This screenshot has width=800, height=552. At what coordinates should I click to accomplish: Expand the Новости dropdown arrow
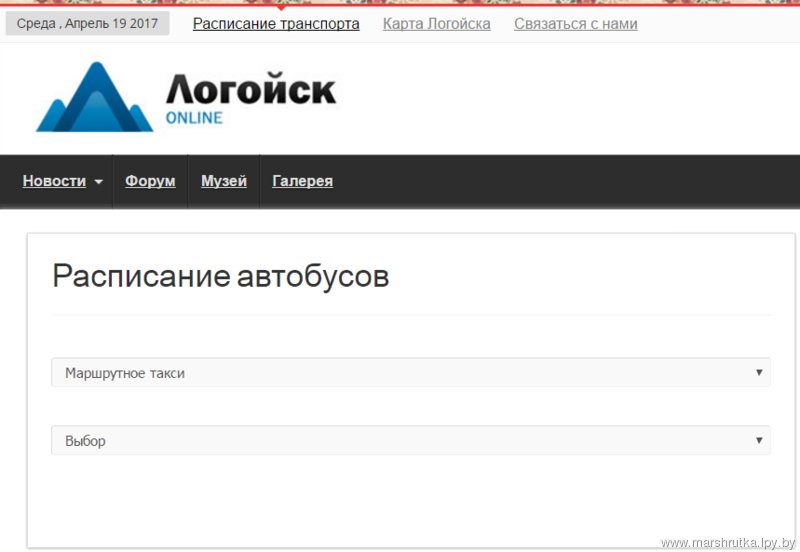(x=99, y=182)
